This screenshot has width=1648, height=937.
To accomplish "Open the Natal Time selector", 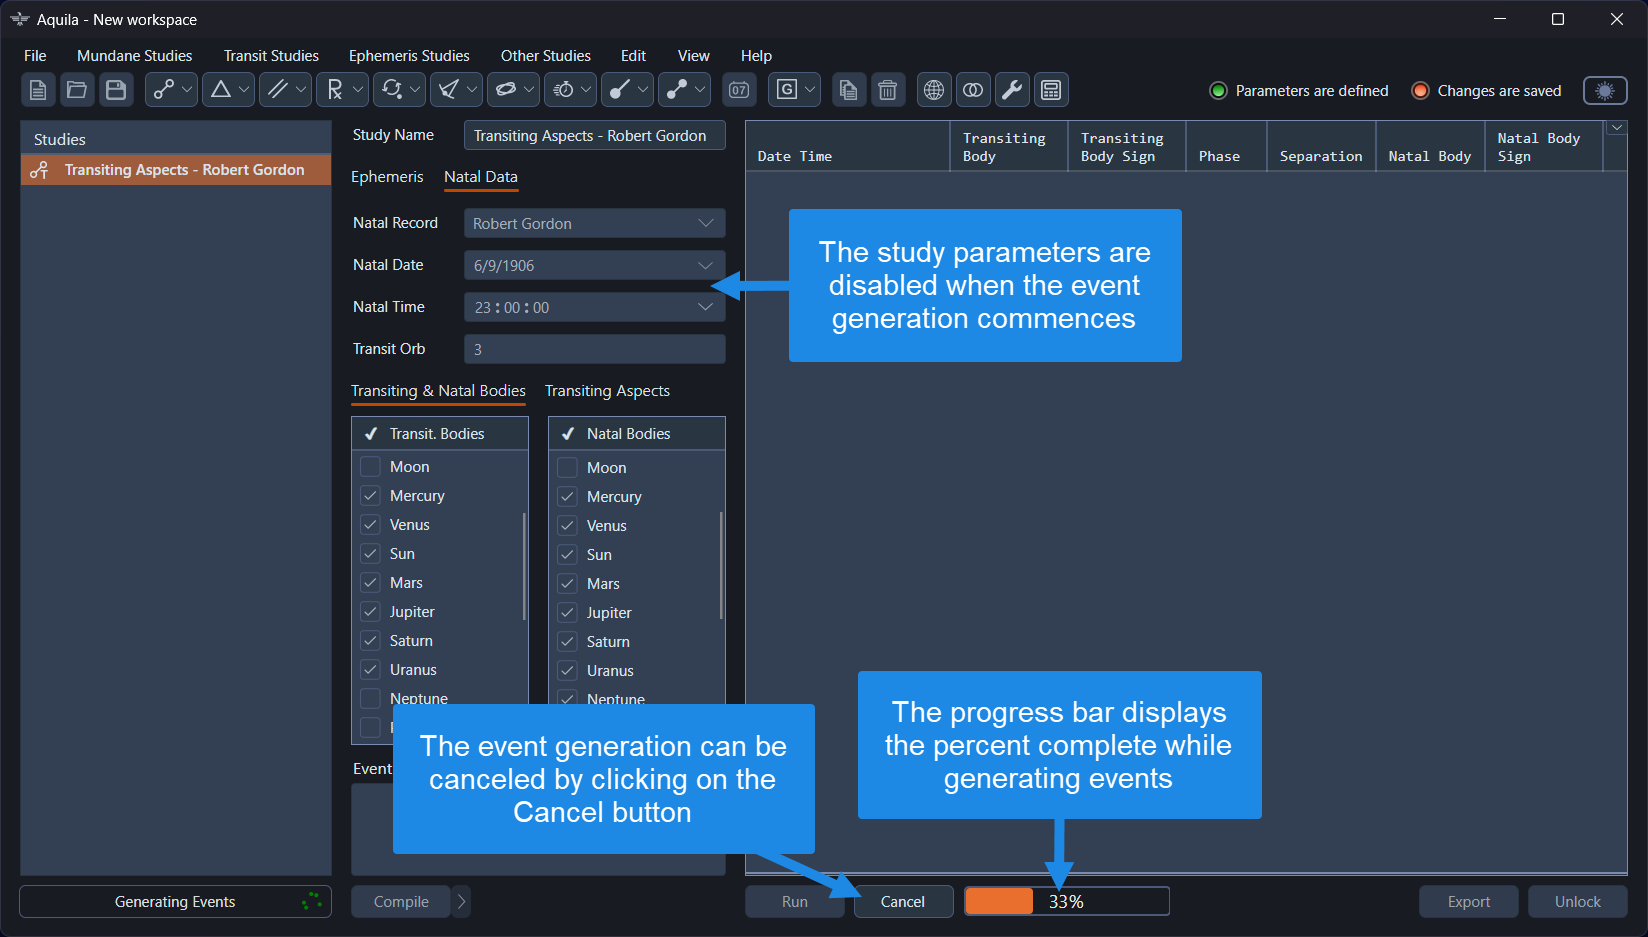I will click(x=707, y=307).
